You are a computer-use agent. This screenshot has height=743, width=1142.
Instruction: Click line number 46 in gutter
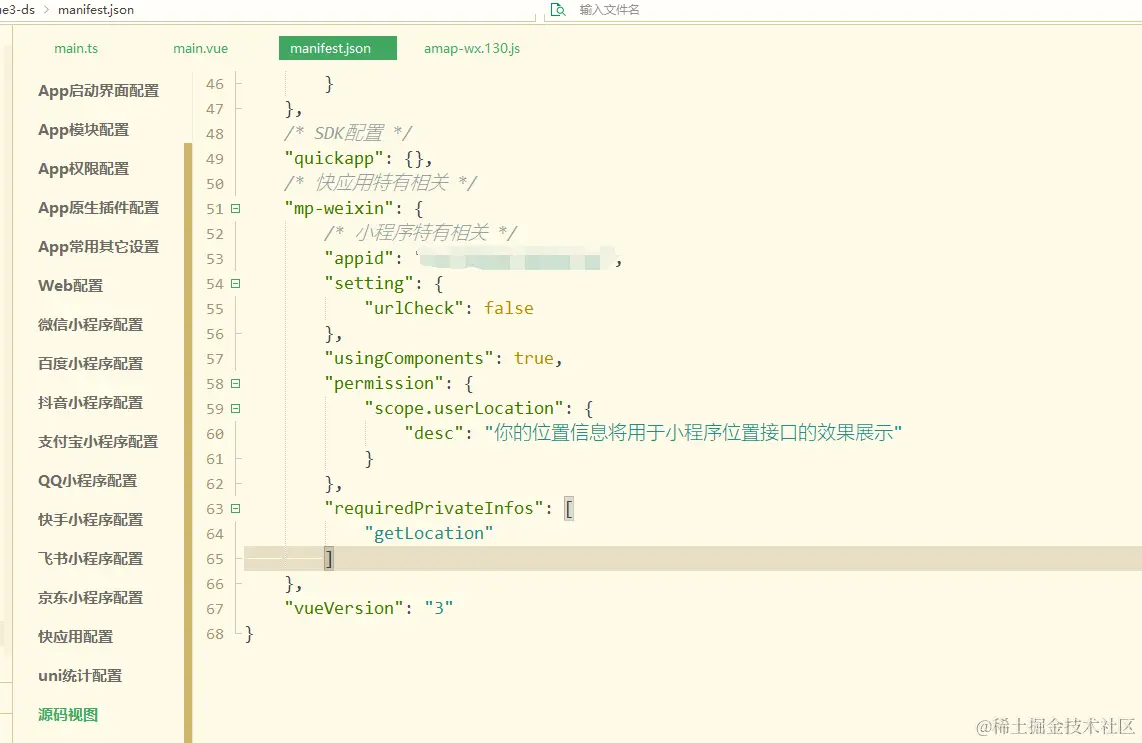[x=215, y=84]
